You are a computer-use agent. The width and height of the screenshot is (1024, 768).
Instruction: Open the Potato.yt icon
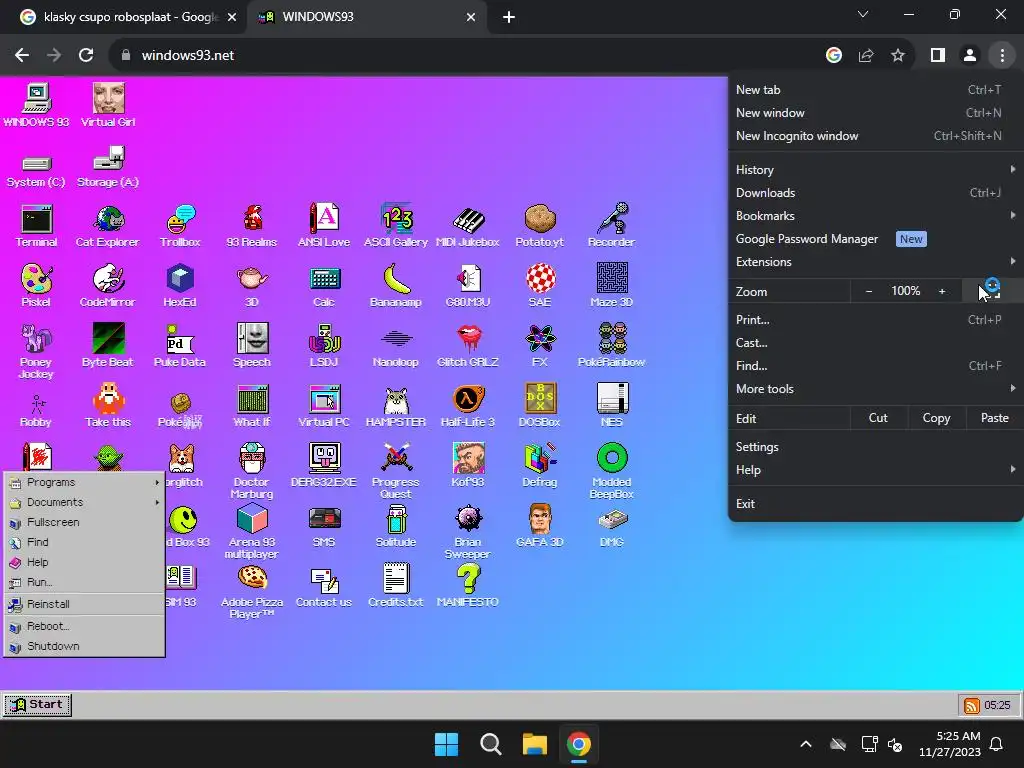[539, 225]
